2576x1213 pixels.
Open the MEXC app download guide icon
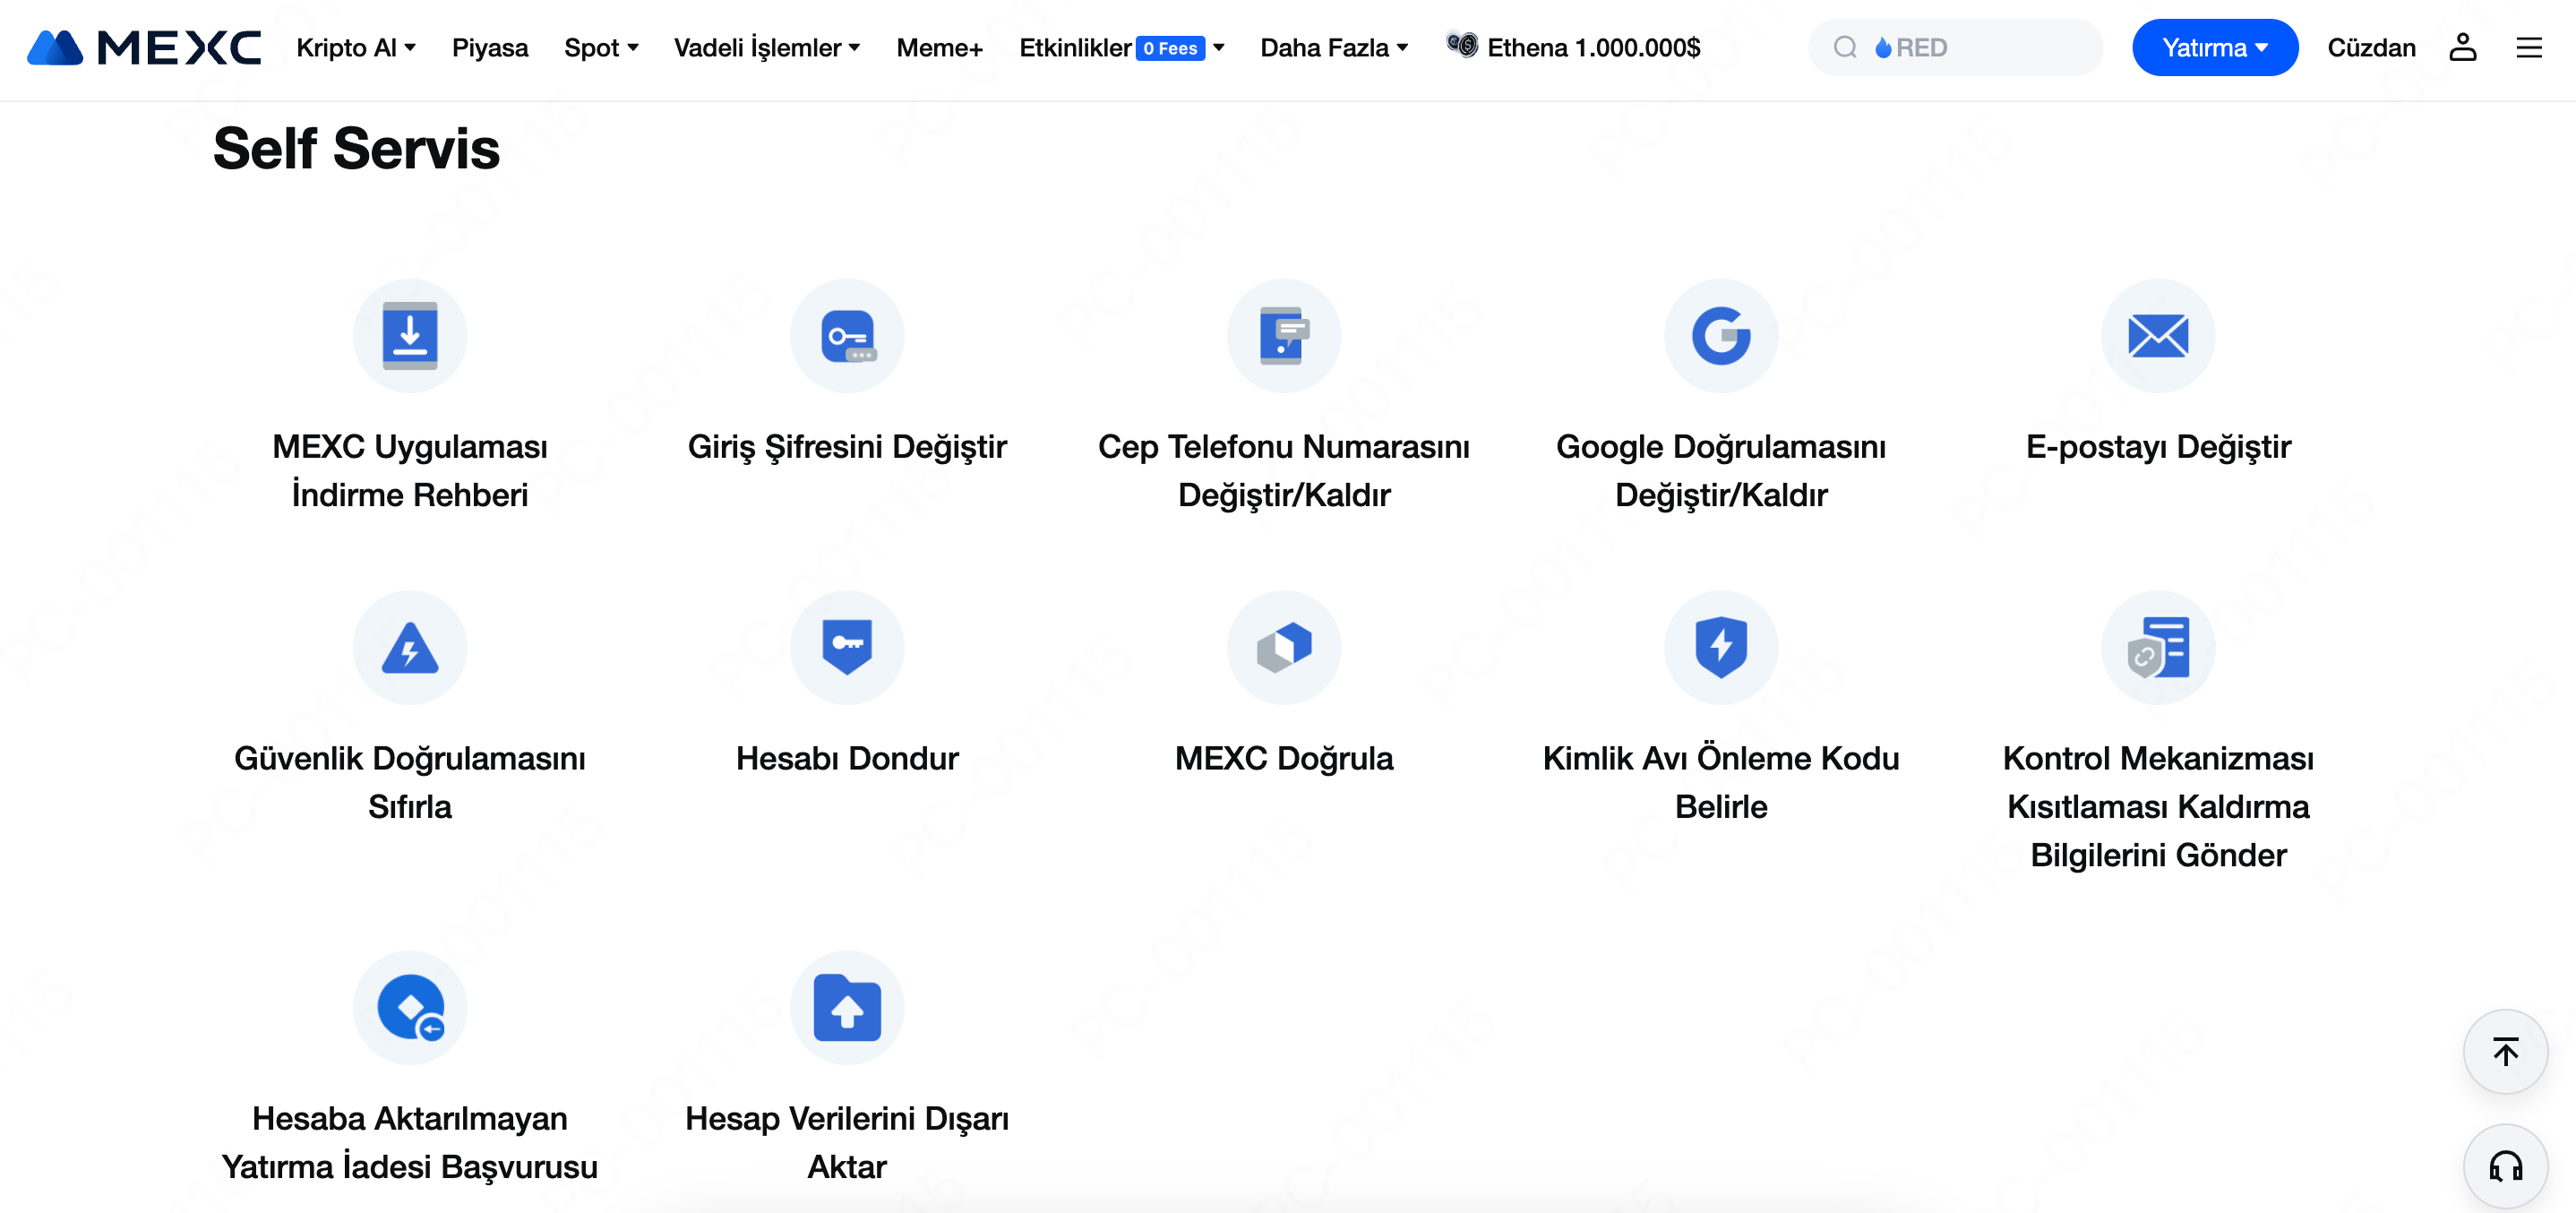(x=410, y=336)
